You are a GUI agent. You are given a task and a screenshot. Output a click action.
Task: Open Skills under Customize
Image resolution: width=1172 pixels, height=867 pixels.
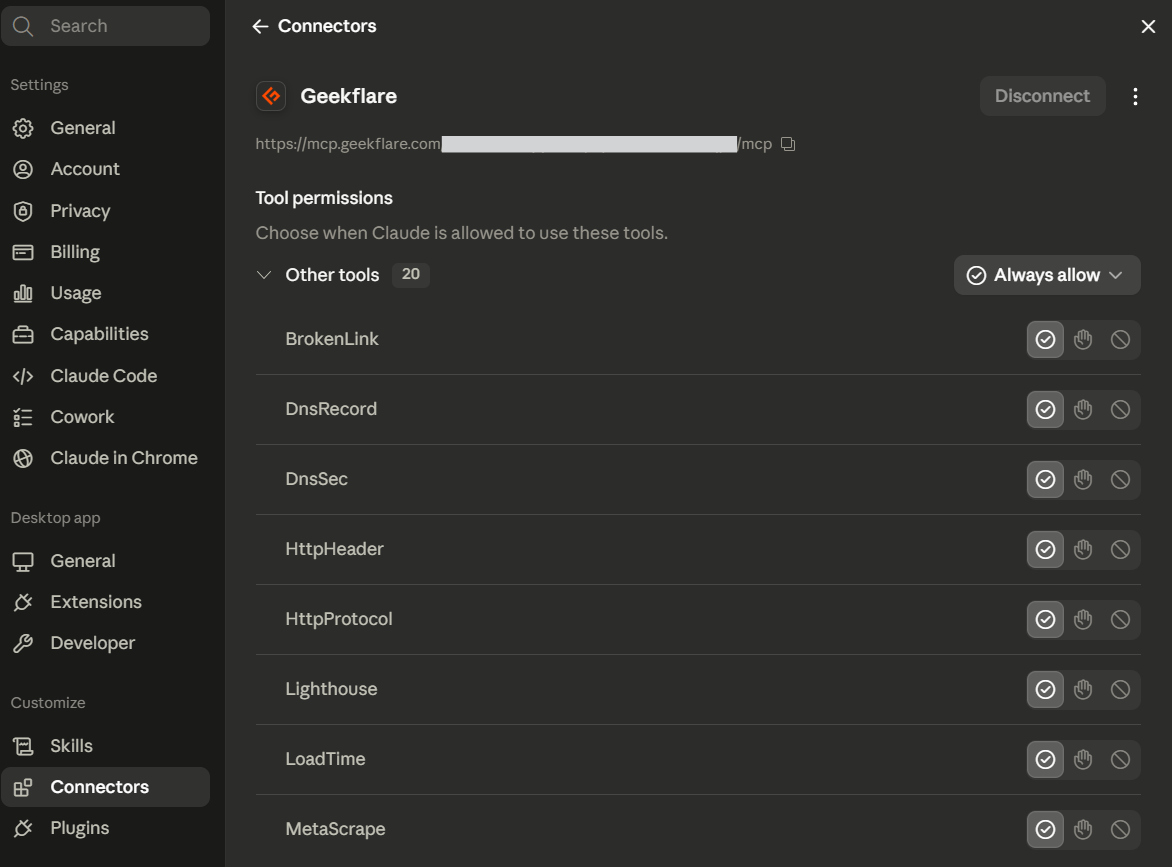tap(105, 746)
